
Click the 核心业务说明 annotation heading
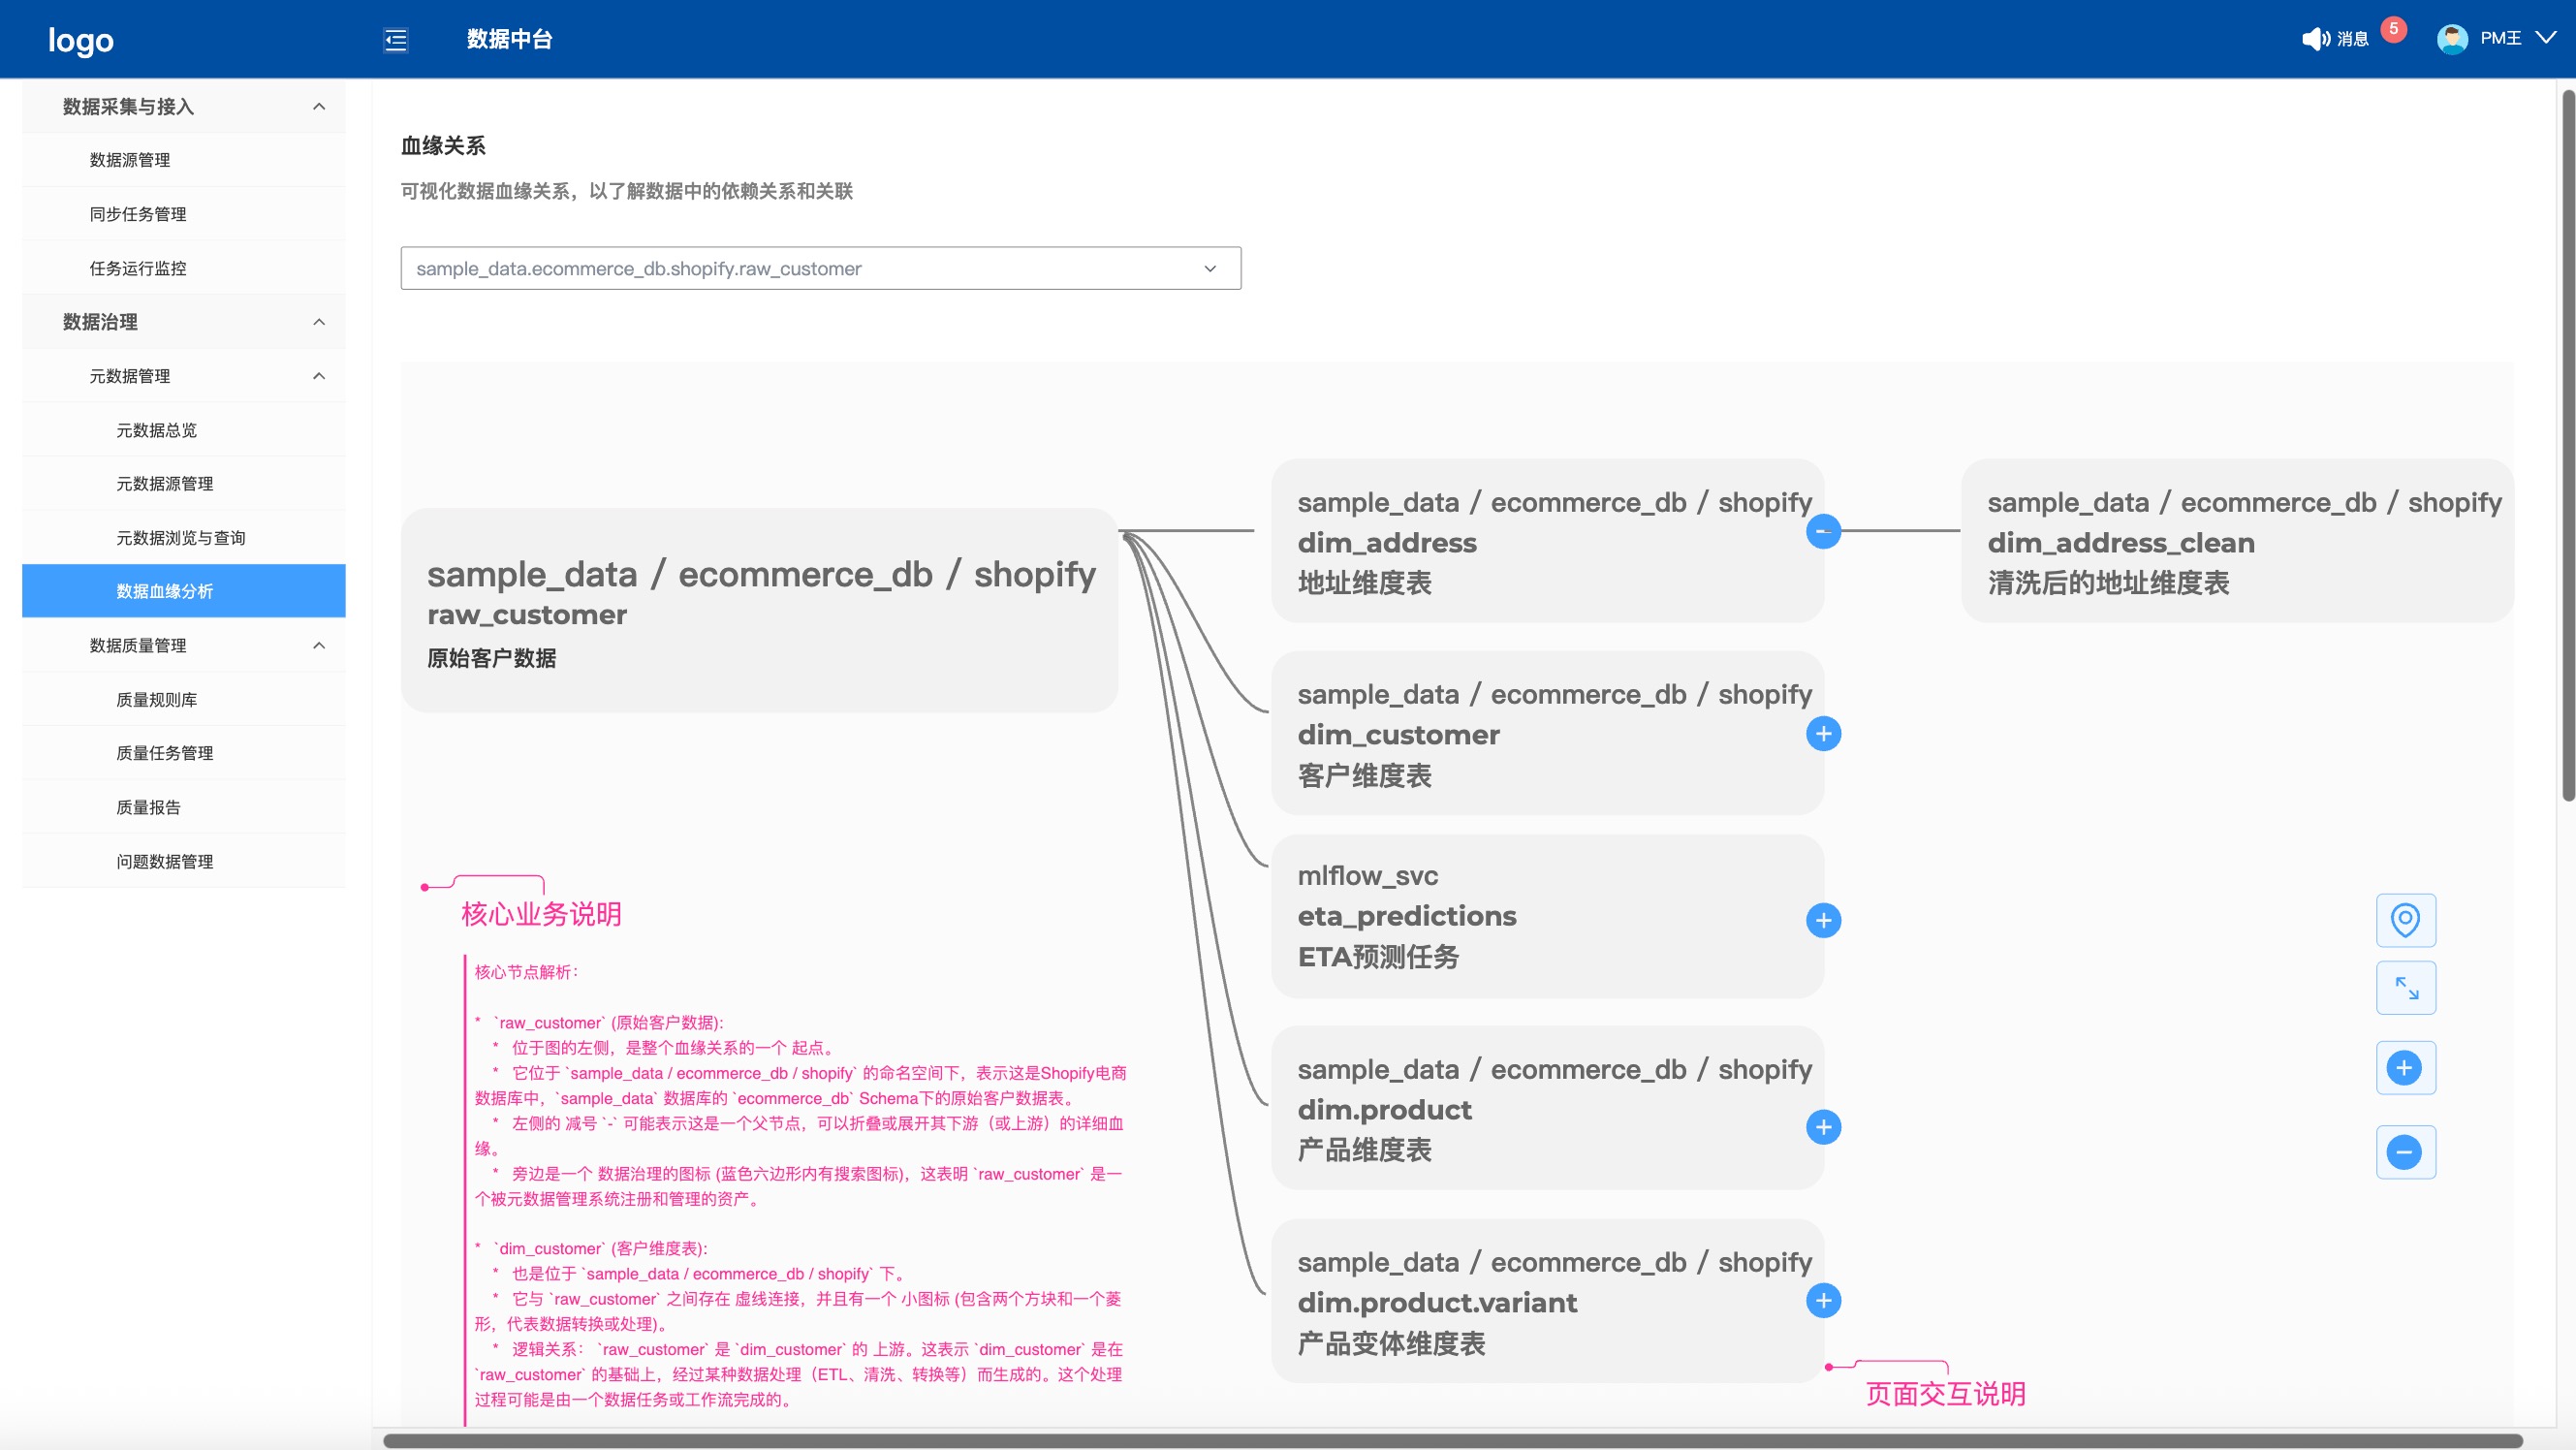pyautogui.click(x=541, y=914)
